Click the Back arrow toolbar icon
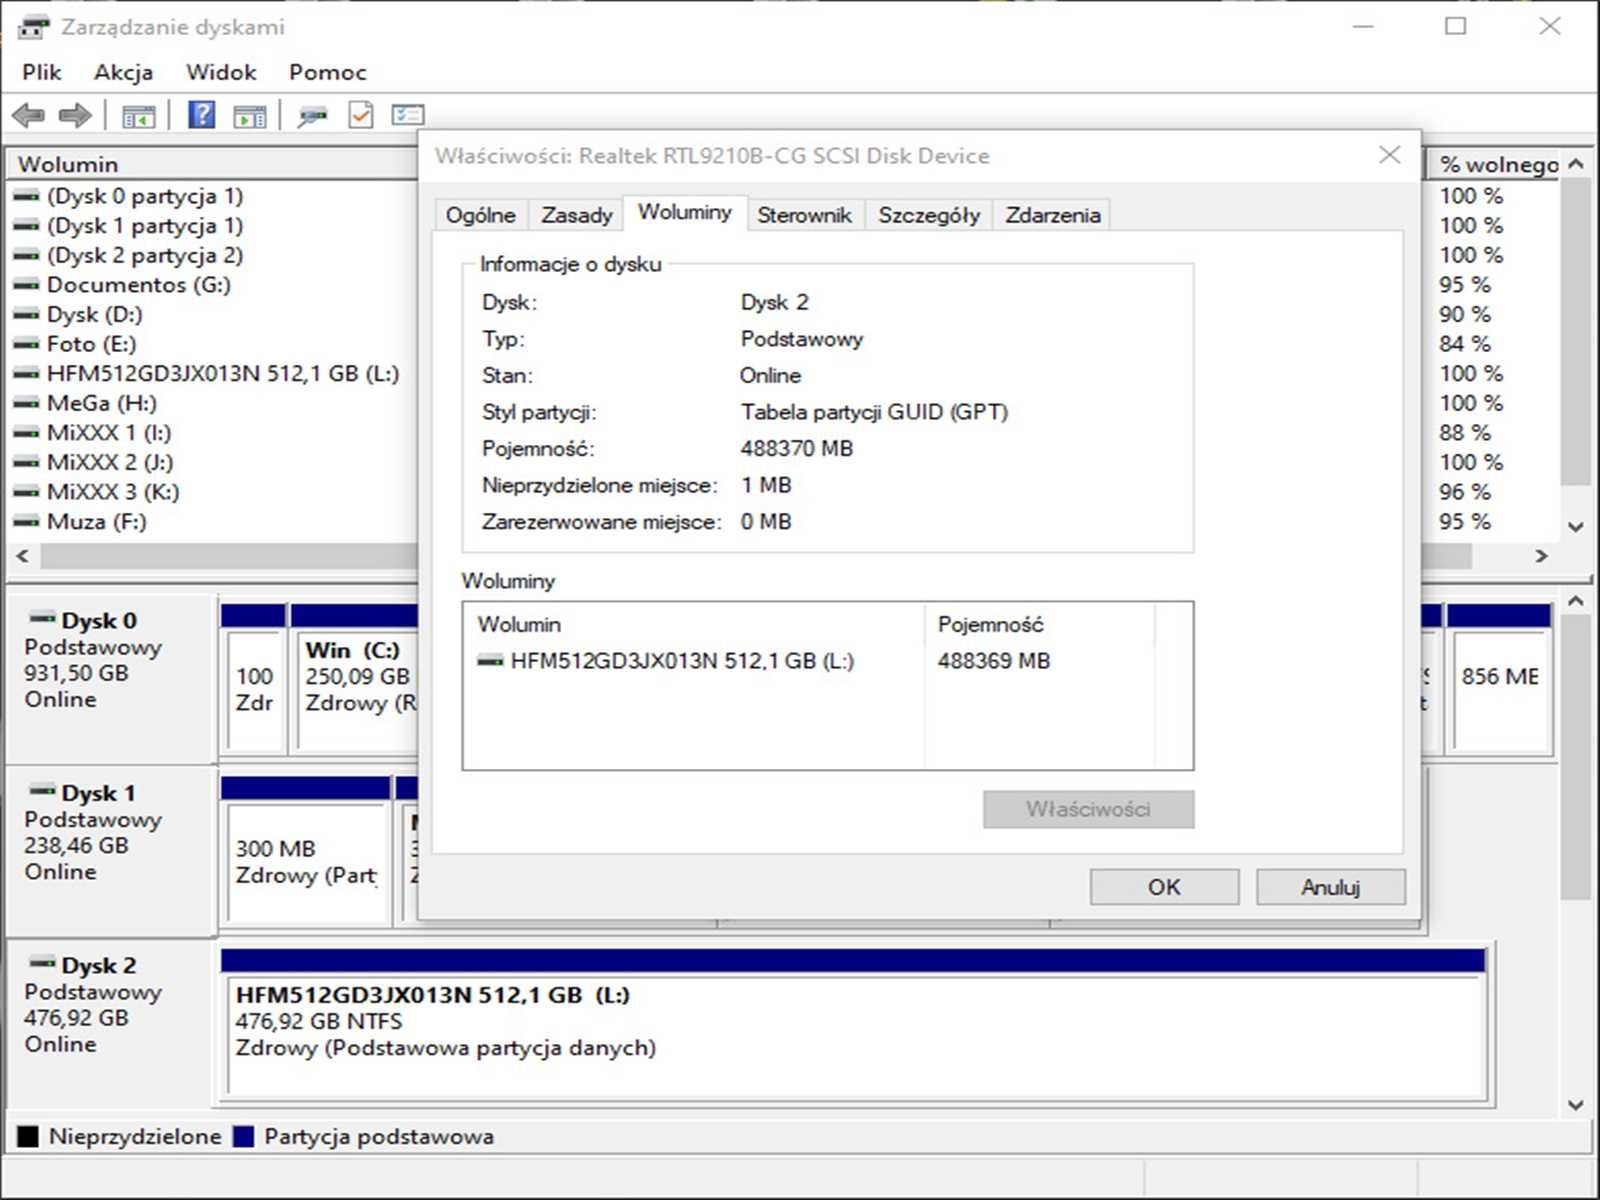Screen dimensions: 1600x1200 (29, 115)
